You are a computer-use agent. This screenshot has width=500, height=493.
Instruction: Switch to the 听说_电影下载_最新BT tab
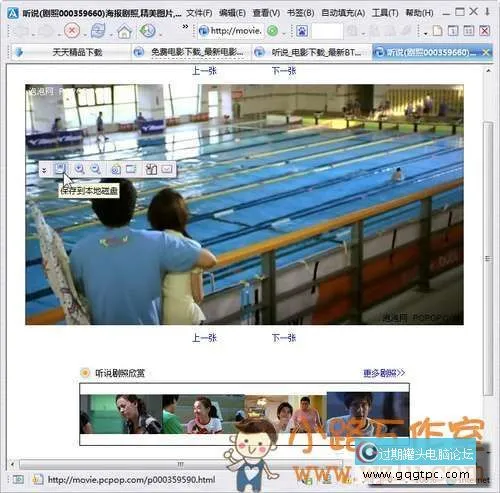click(x=312, y=52)
